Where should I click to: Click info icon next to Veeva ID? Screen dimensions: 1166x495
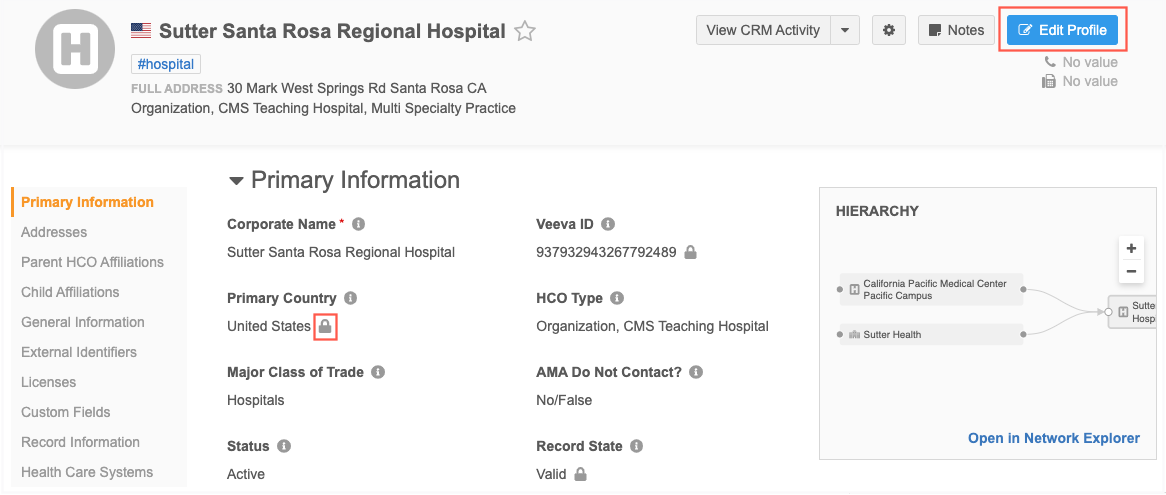tap(608, 224)
